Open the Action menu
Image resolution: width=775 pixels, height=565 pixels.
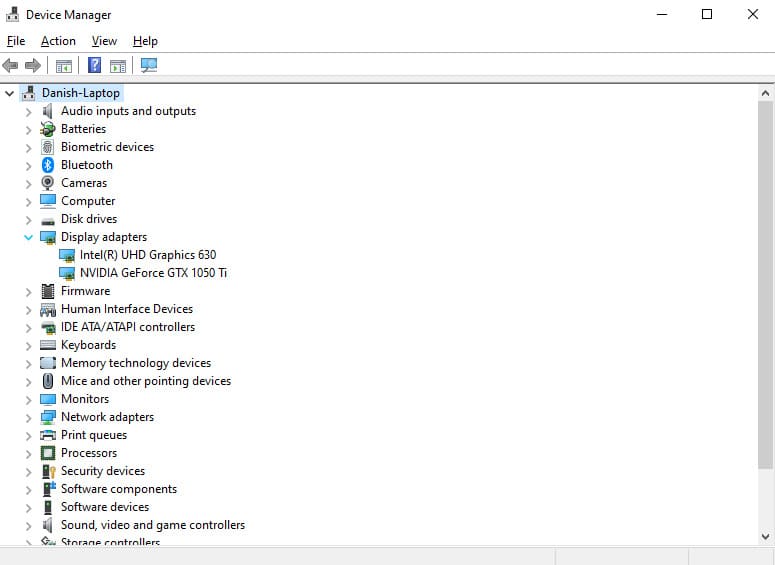click(58, 41)
